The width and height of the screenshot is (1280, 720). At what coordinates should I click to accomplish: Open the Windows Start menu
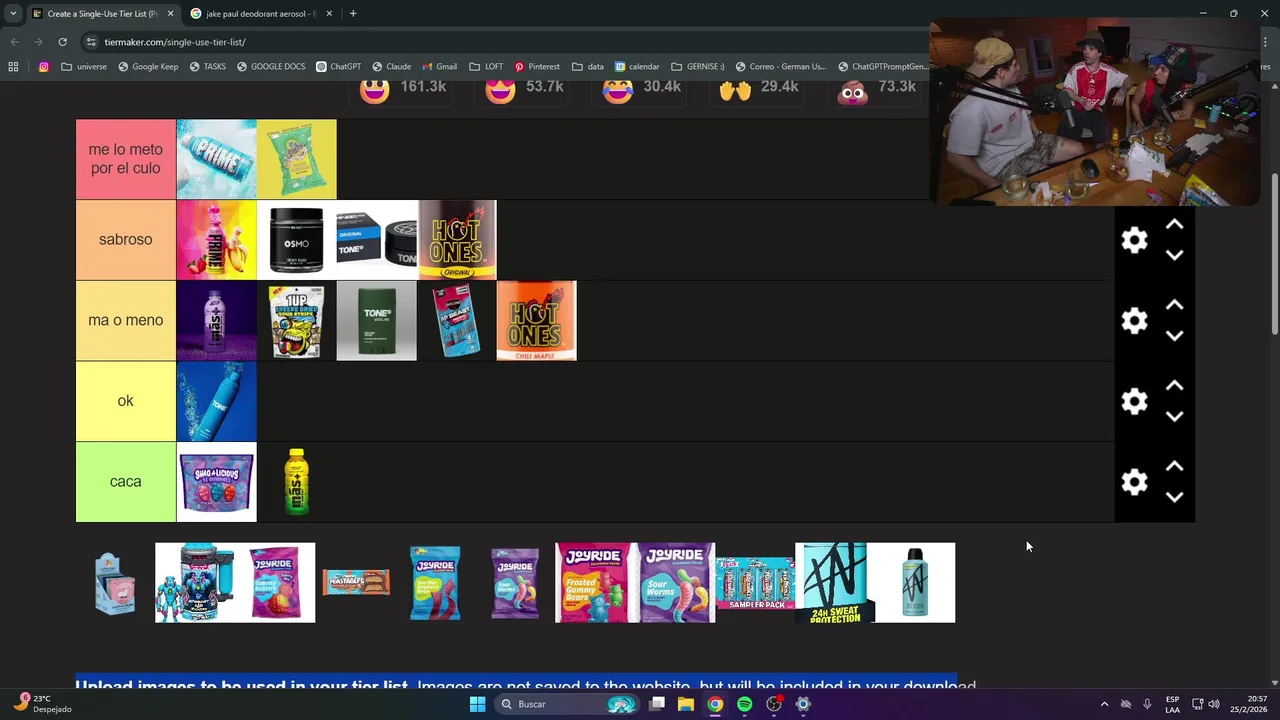click(478, 704)
